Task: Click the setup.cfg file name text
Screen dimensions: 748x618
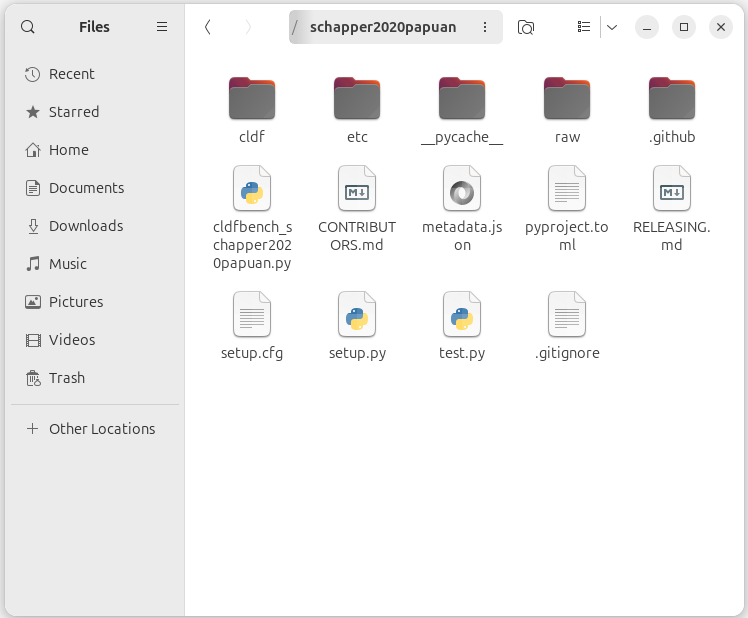Action: tap(252, 353)
